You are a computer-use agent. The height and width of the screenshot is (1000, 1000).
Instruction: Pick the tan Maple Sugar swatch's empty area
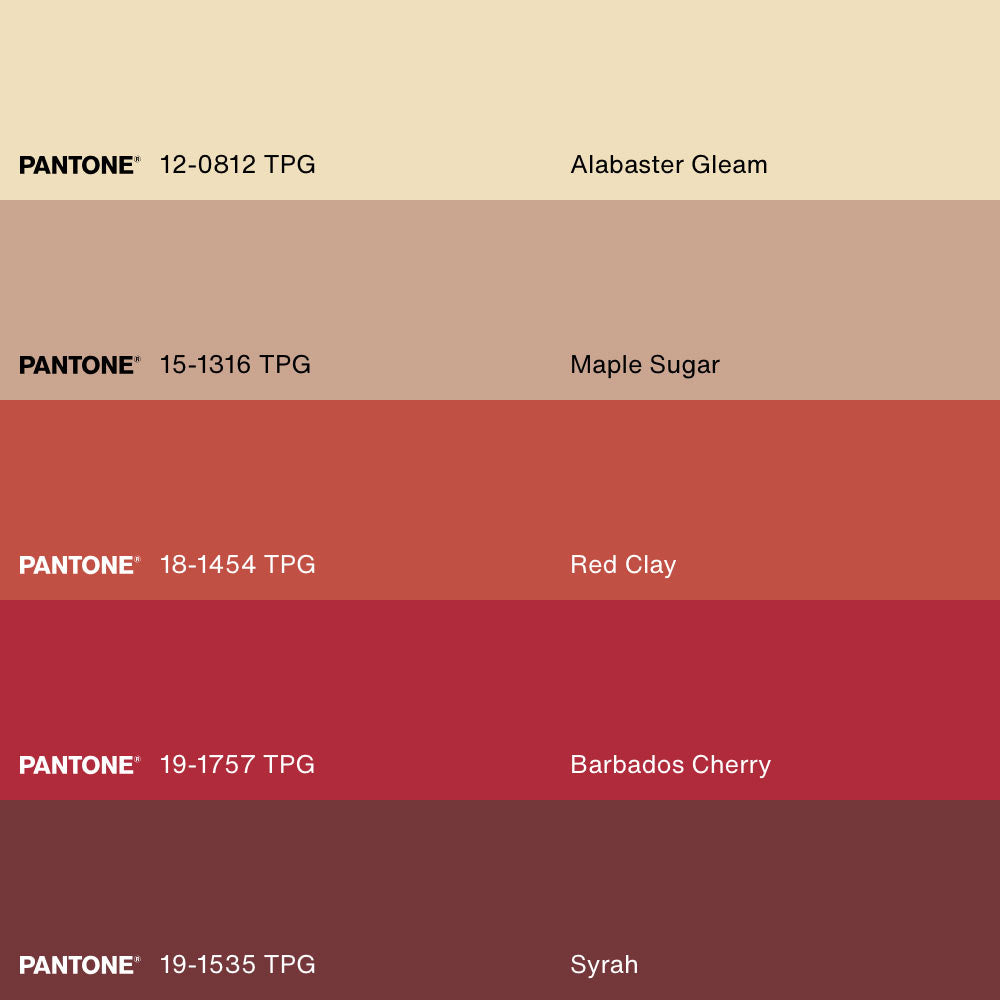pos(500,270)
